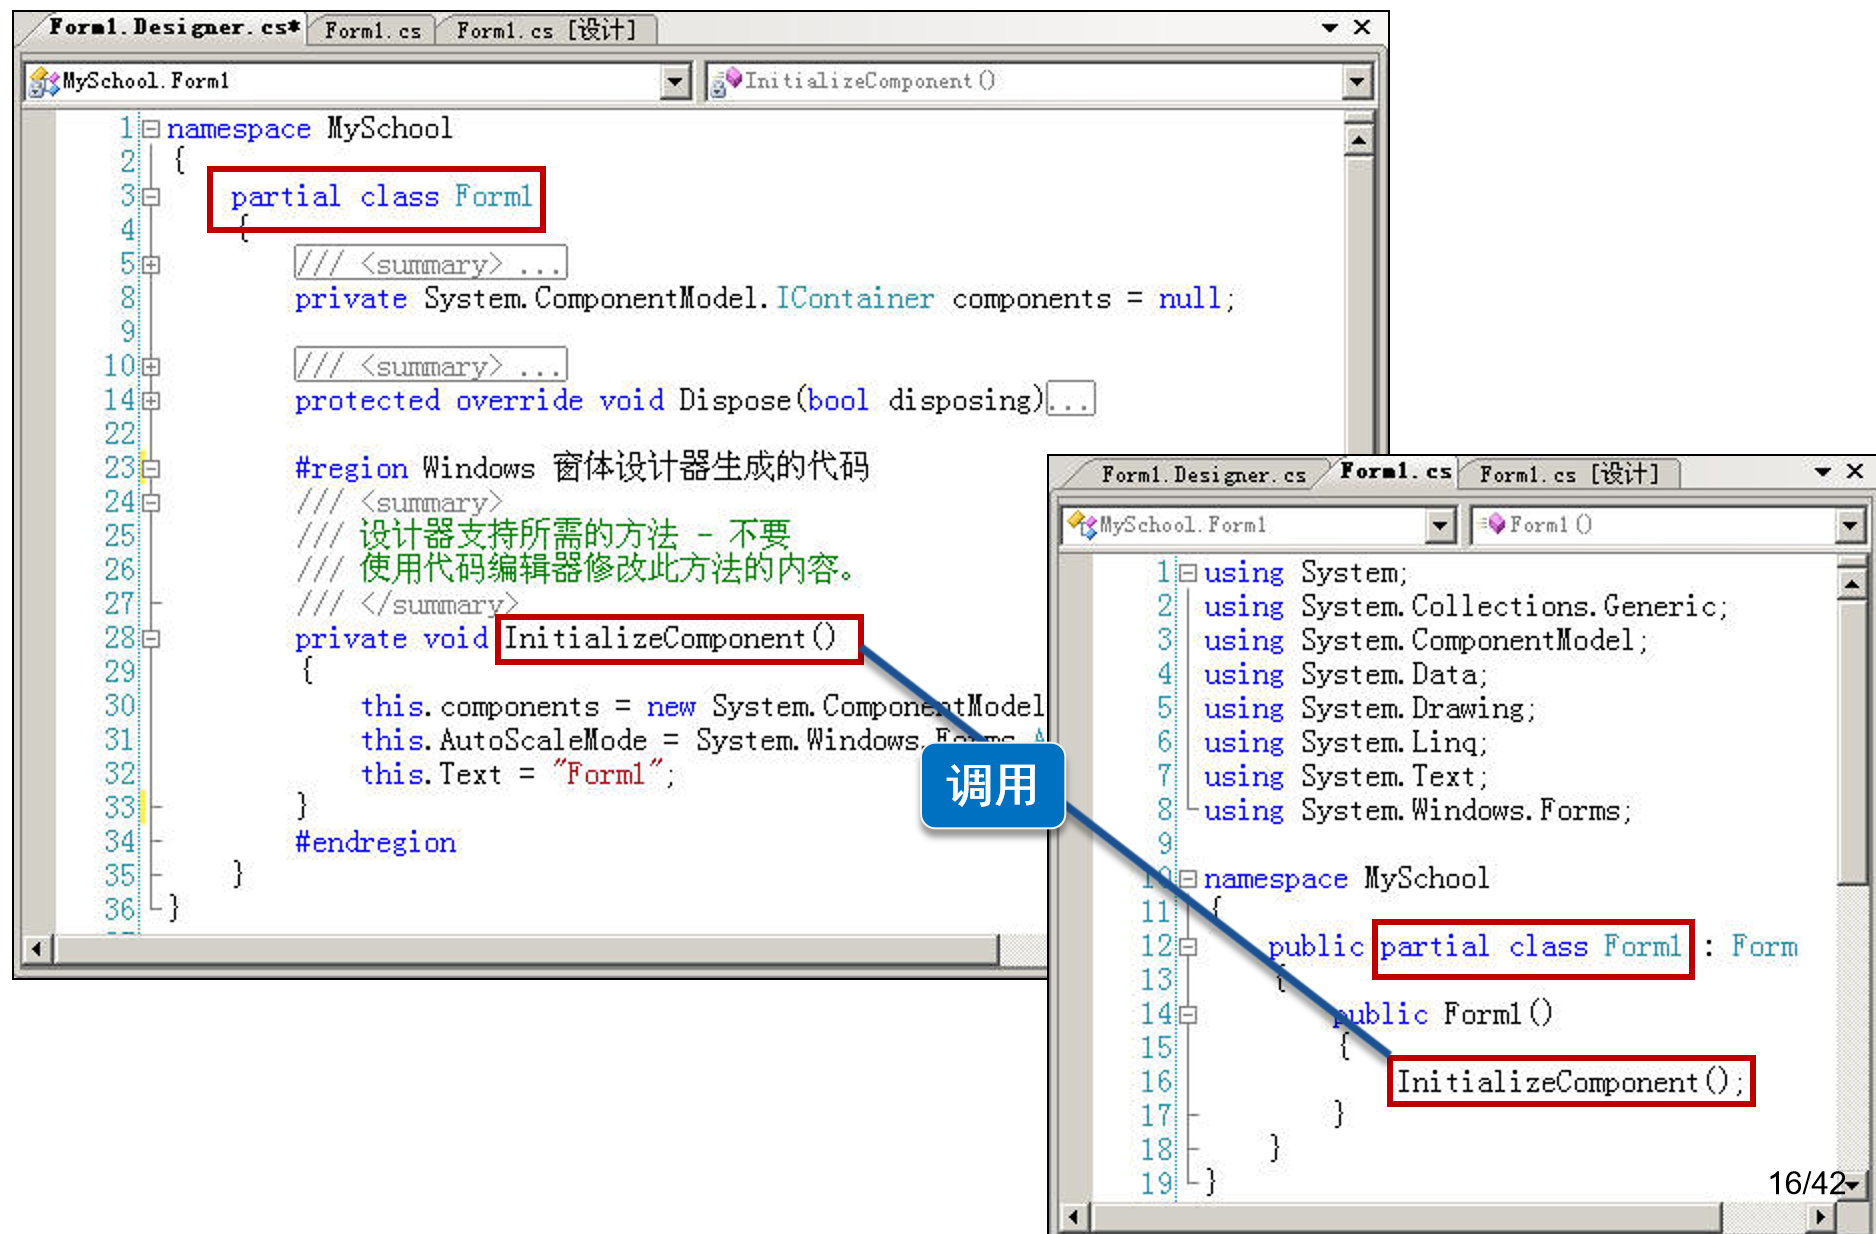This screenshot has height=1234, width=1876.
Task: Collapse using directives block in right editor
Action: coord(1188,573)
